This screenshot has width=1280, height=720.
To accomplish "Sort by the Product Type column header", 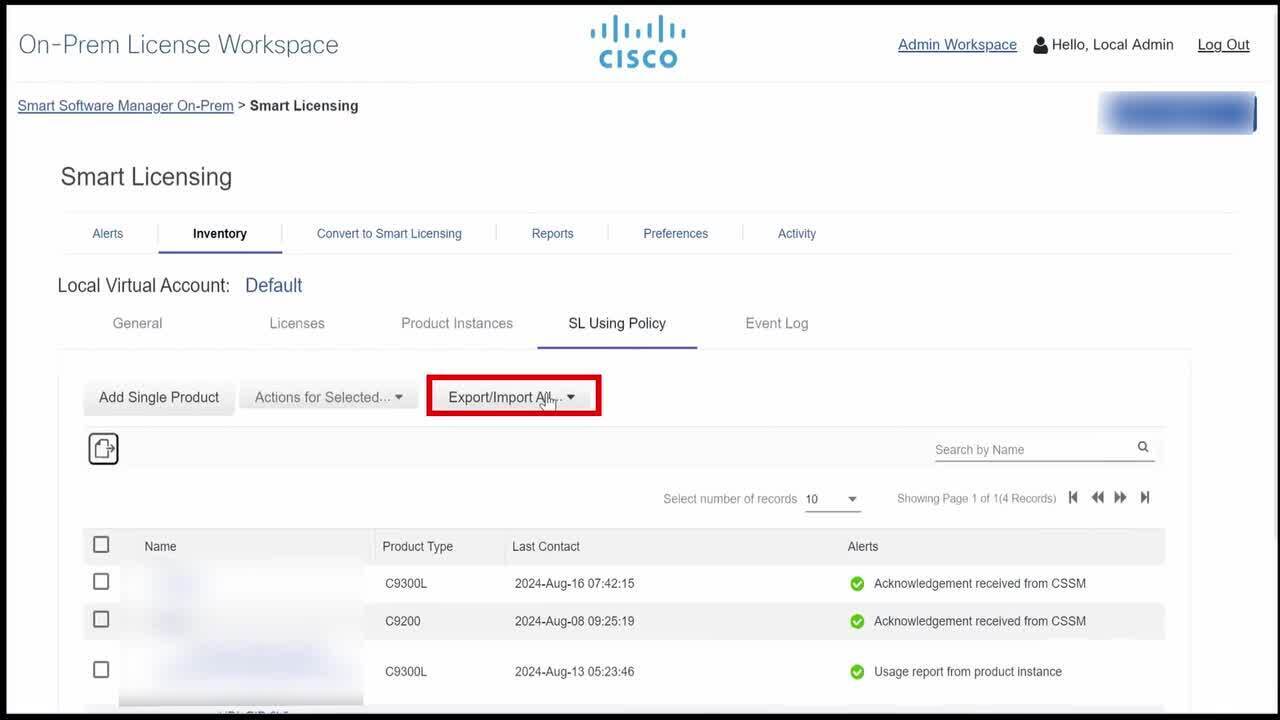I will tap(418, 546).
